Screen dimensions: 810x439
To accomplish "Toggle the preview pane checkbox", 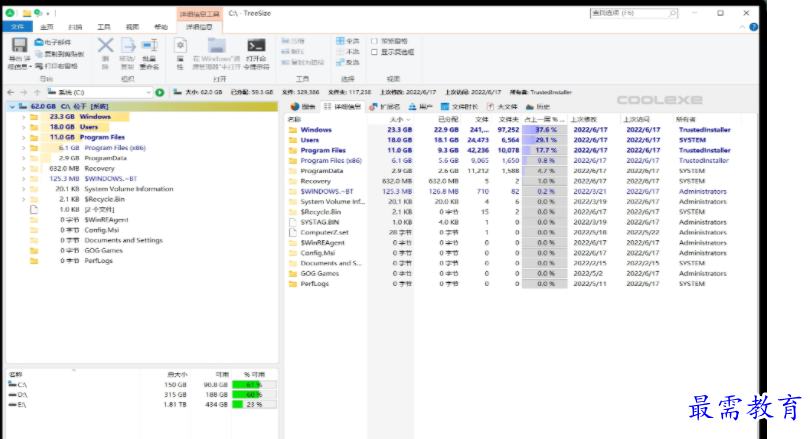I will 374,41.
